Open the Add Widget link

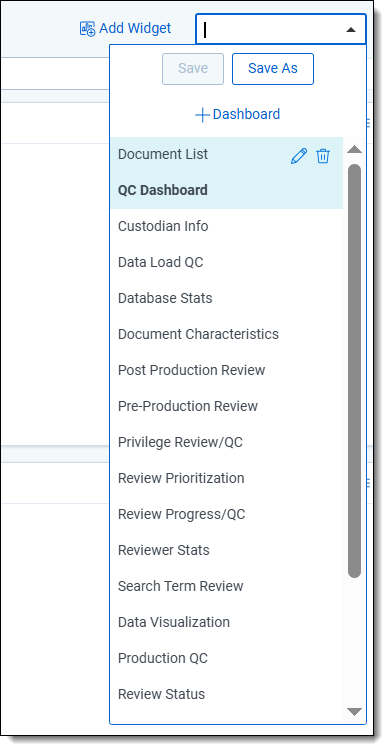pos(125,29)
